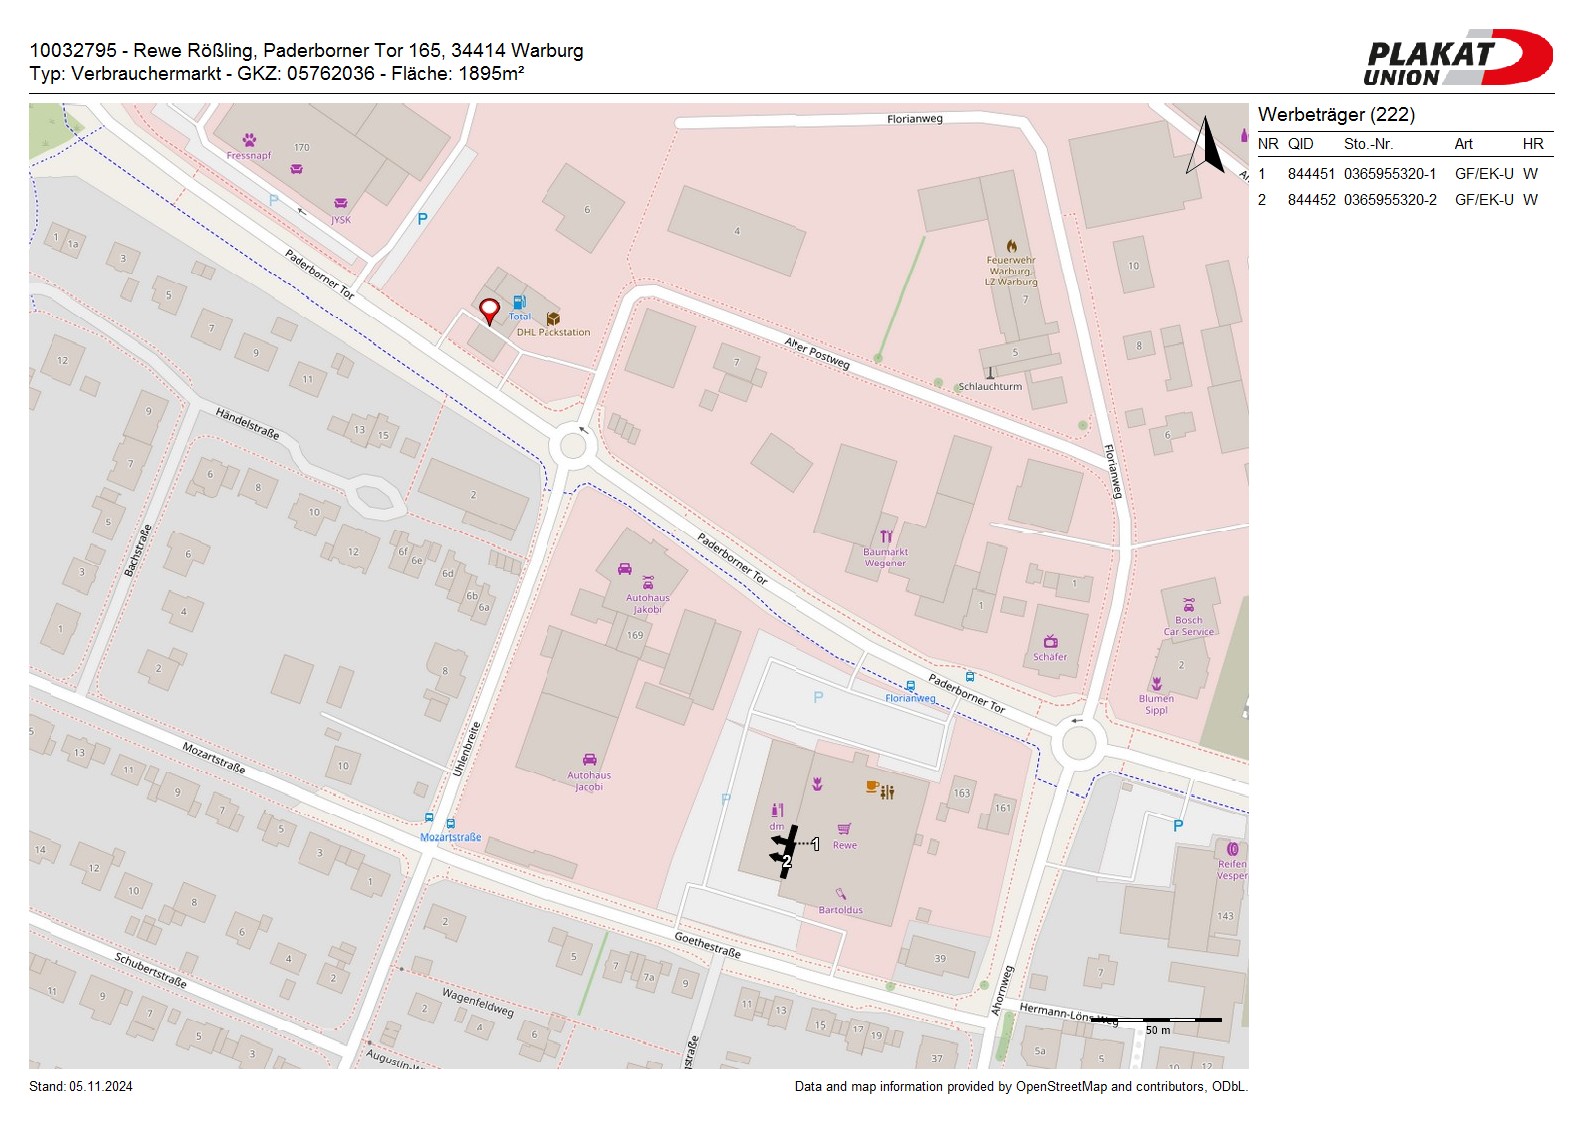Click the Mozartstraße bus stop icon
Image resolution: width=1587 pixels, height=1123 pixels.
451,824
